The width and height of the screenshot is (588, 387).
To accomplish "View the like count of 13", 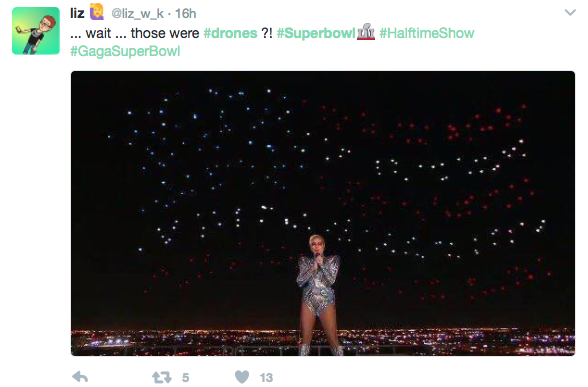I will (x=266, y=377).
